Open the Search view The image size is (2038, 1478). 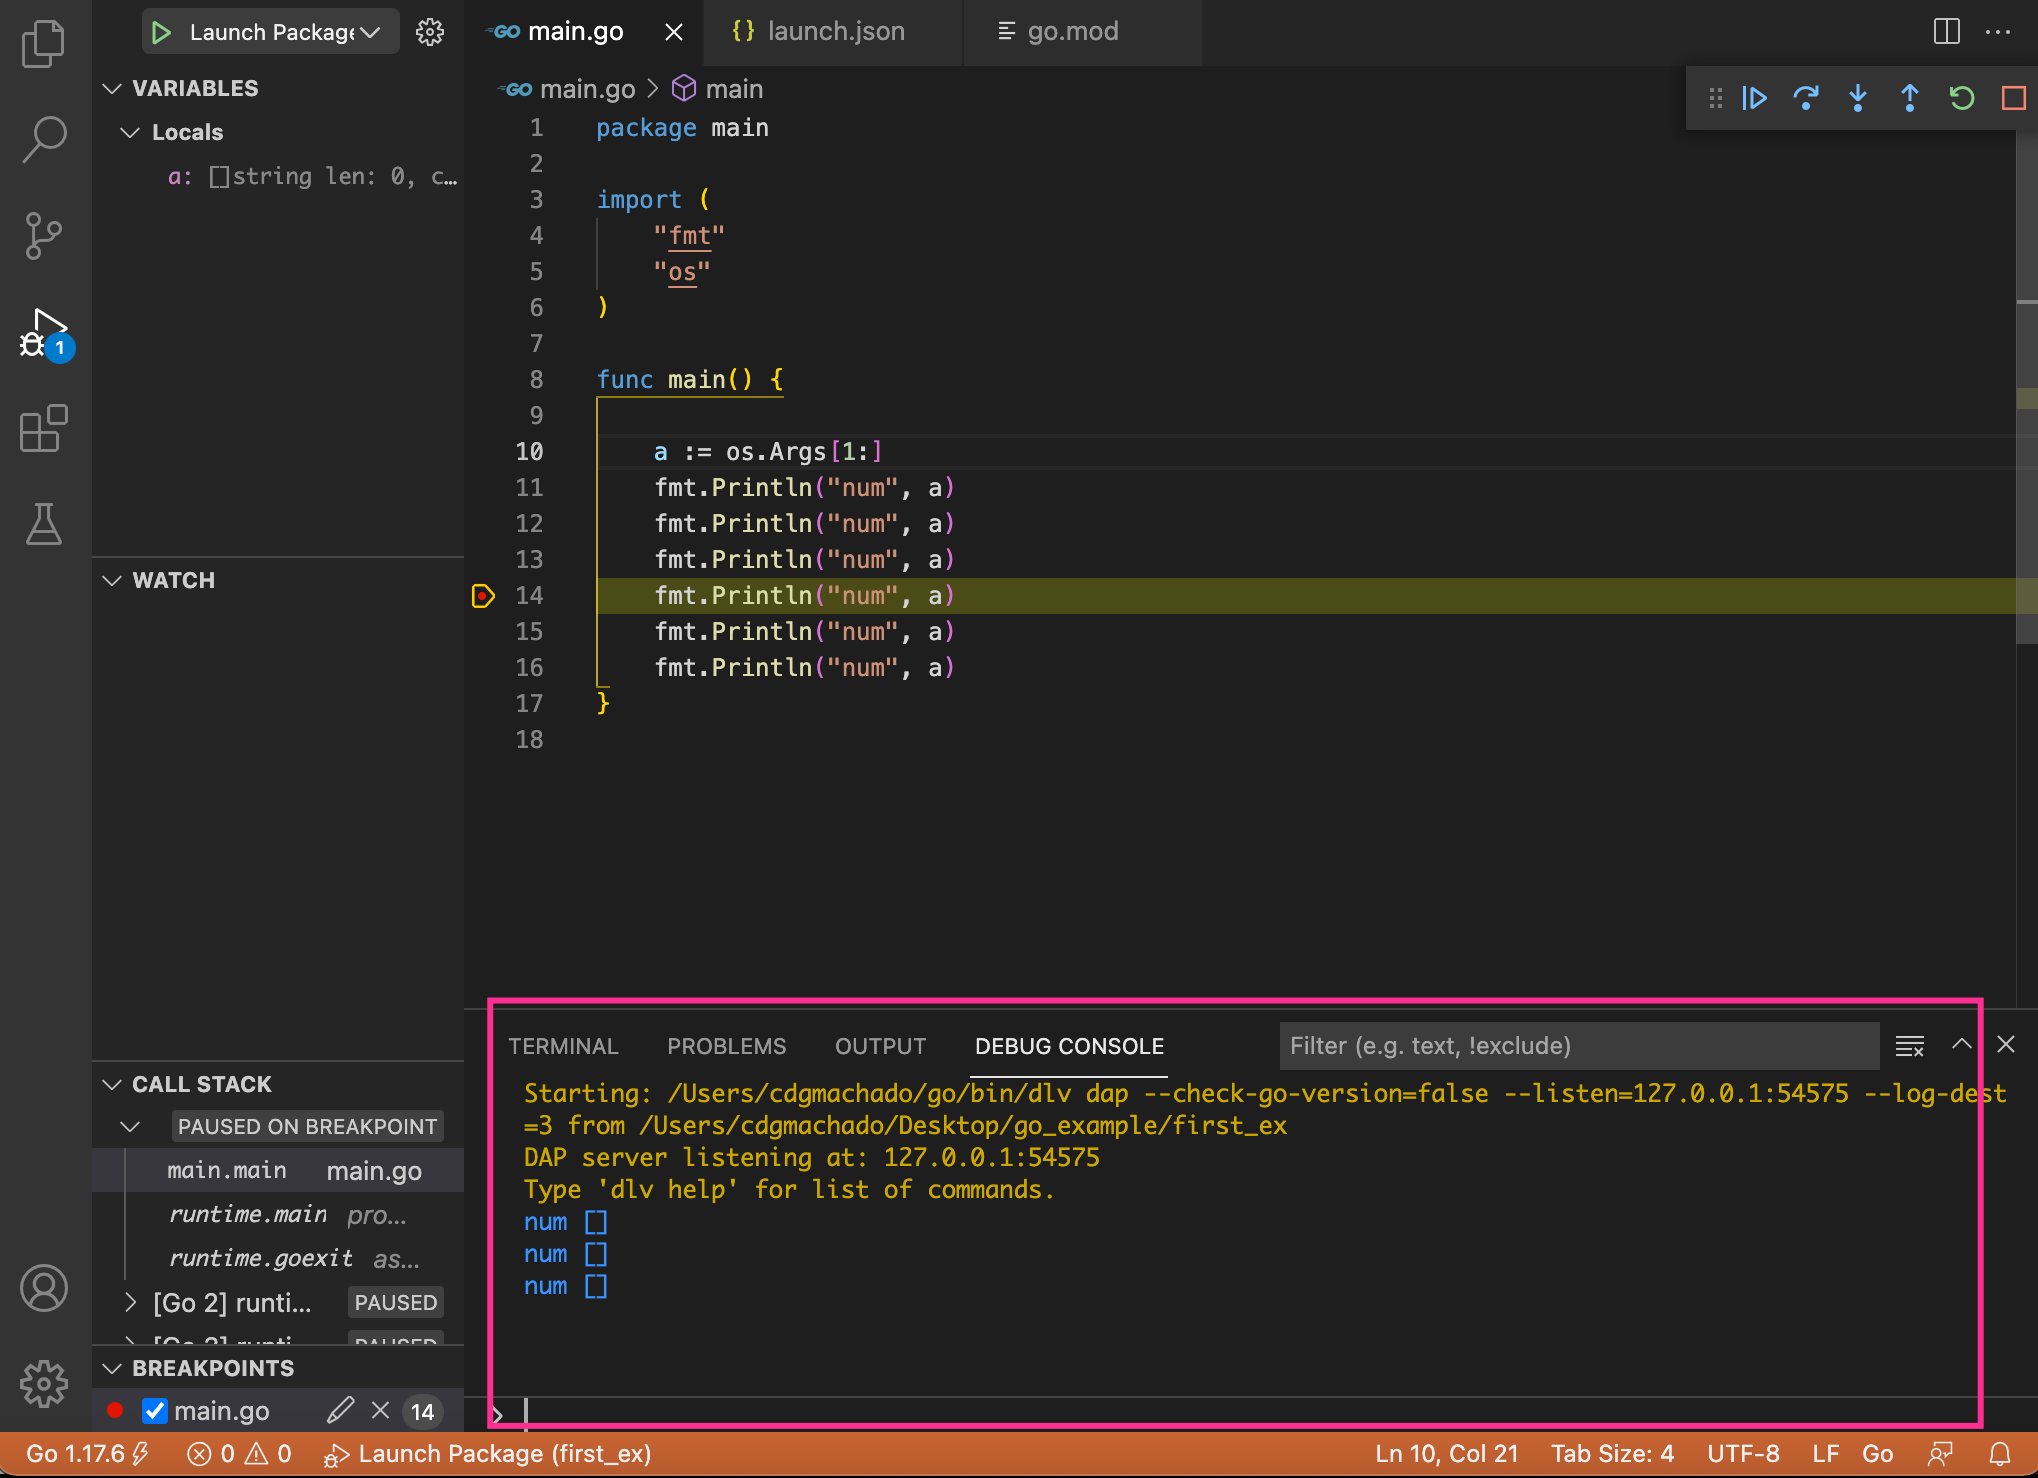[x=43, y=140]
